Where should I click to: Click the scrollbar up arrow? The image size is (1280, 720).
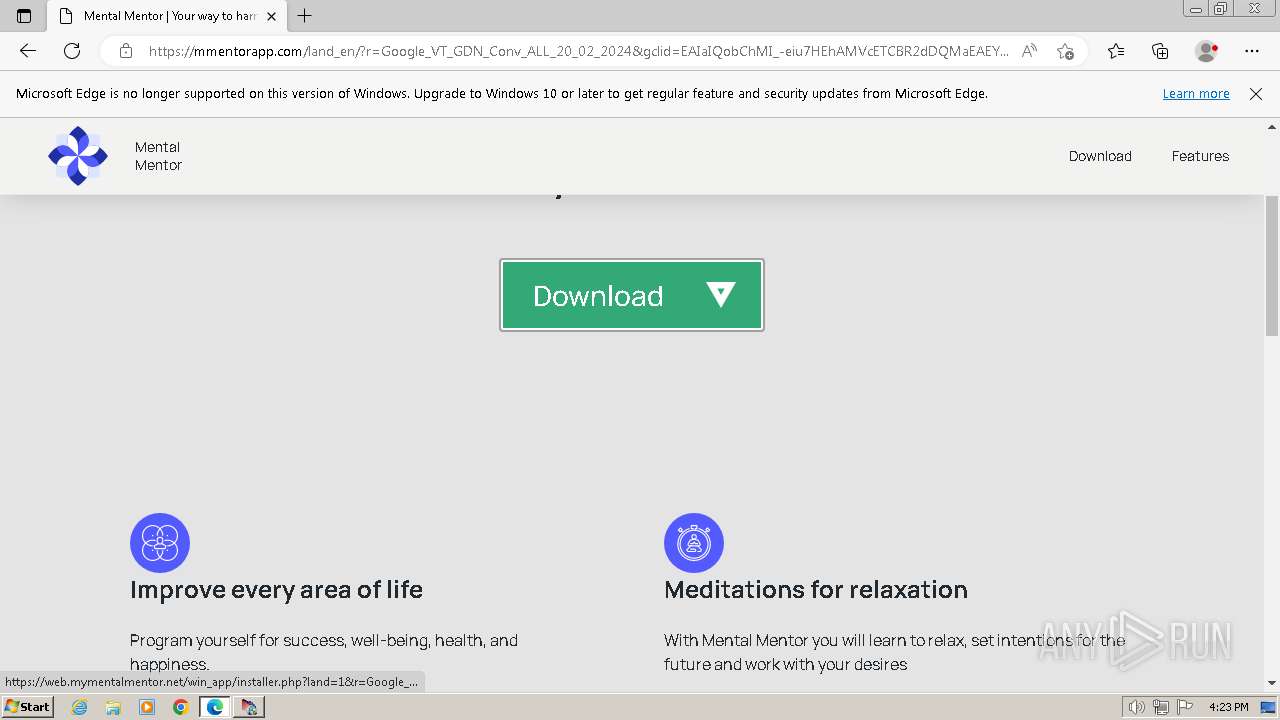pyautogui.click(x=1272, y=127)
